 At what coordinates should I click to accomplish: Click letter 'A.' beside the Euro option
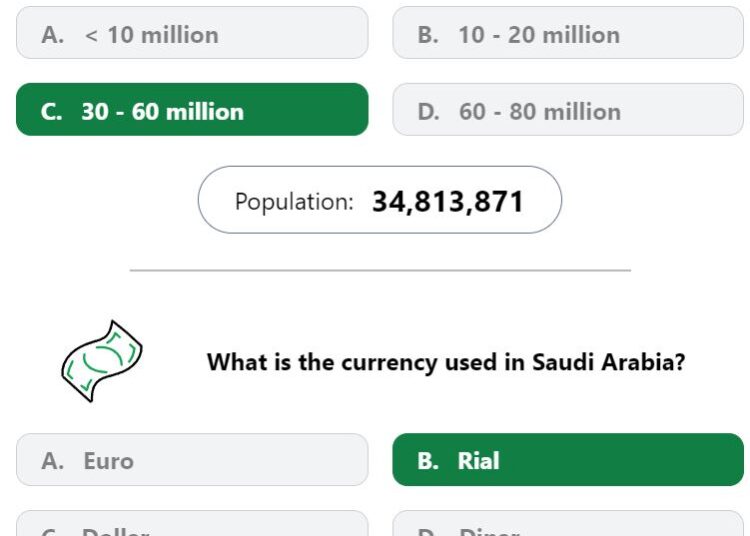[53, 461]
